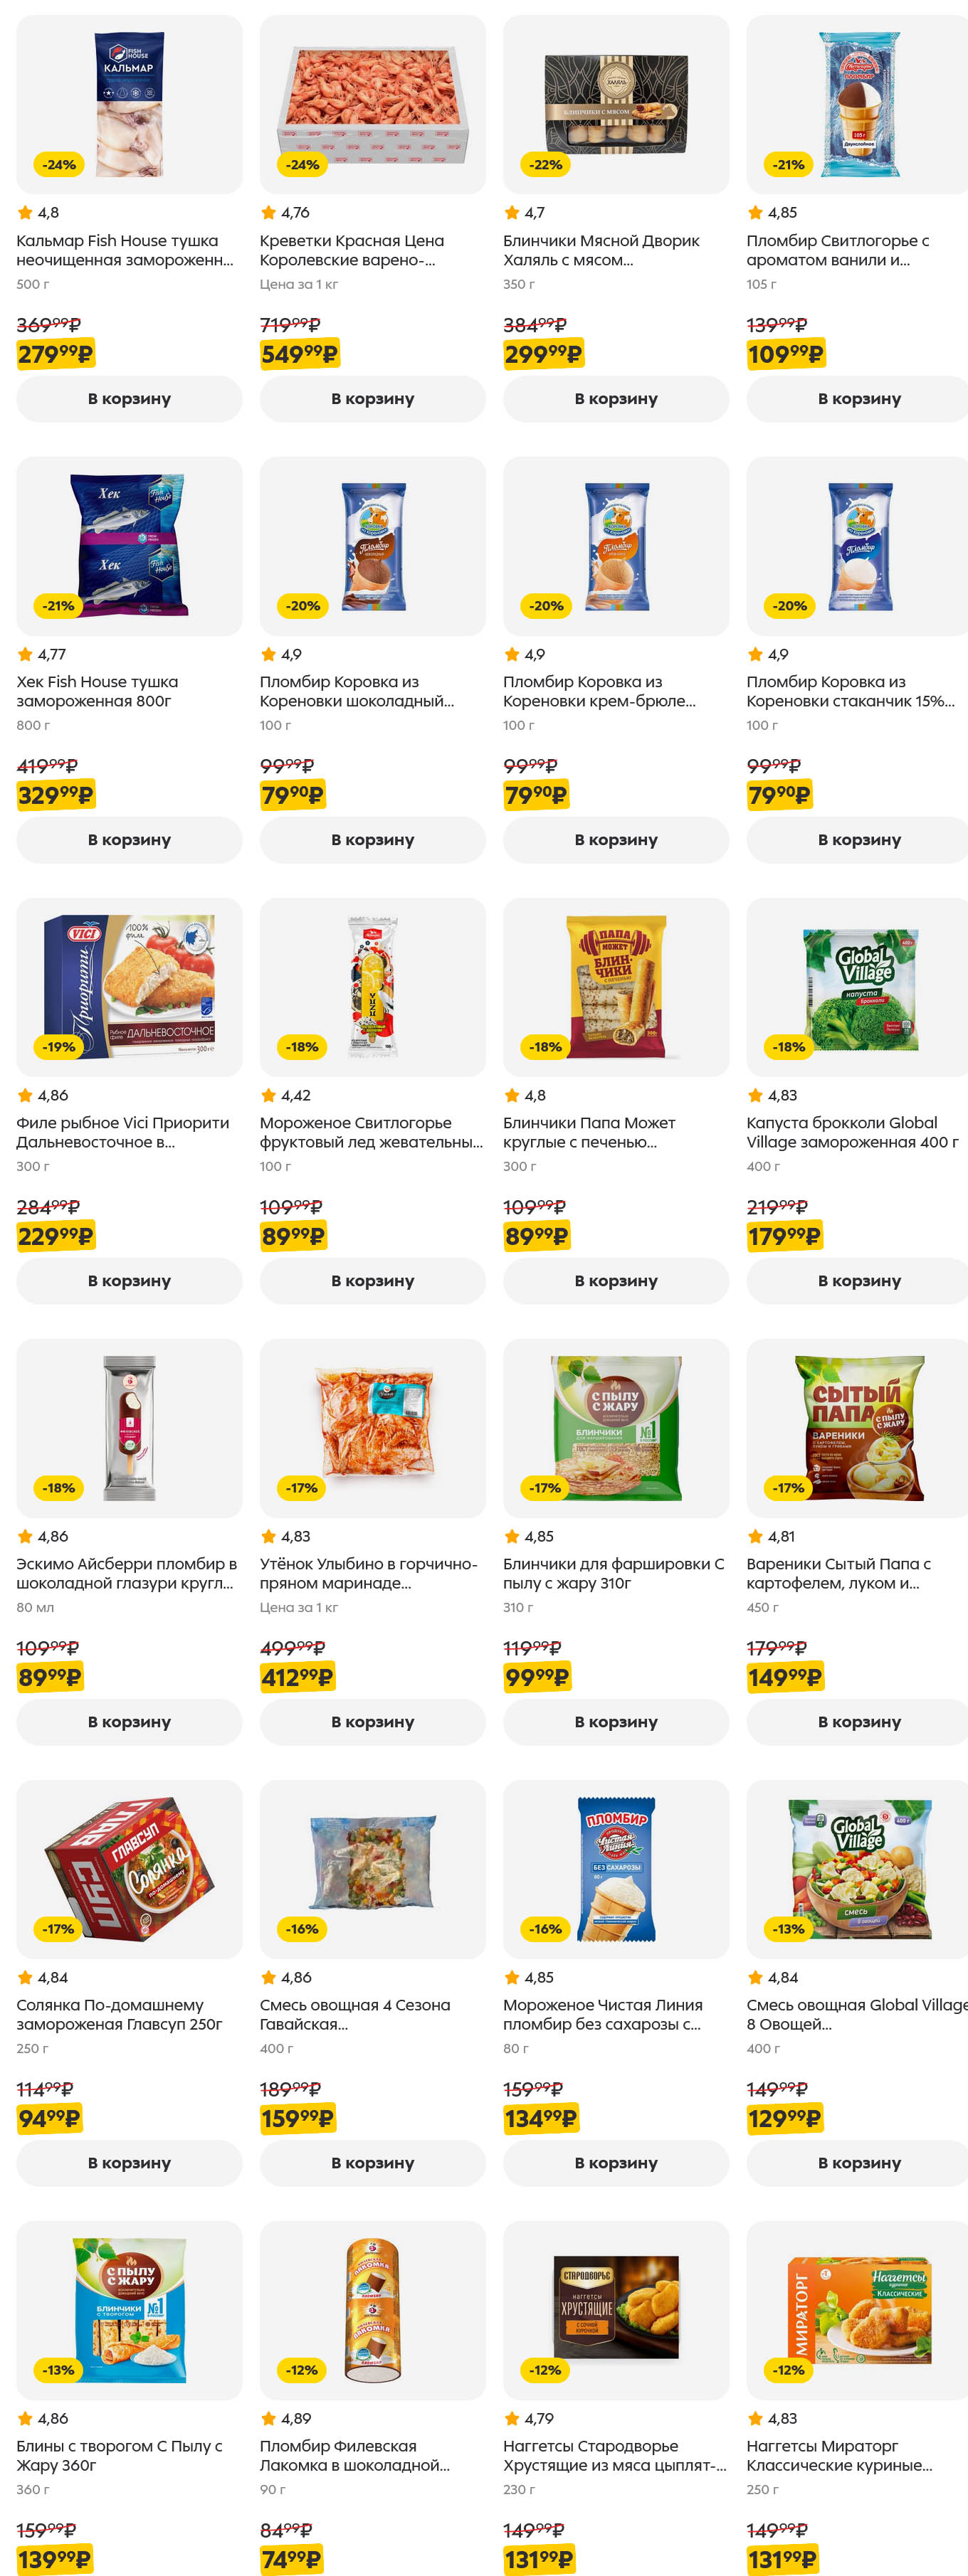The height and width of the screenshot is (2576, 968).
Task: Add Хек Fish House 800г to cart
Action: pos(129,840)
